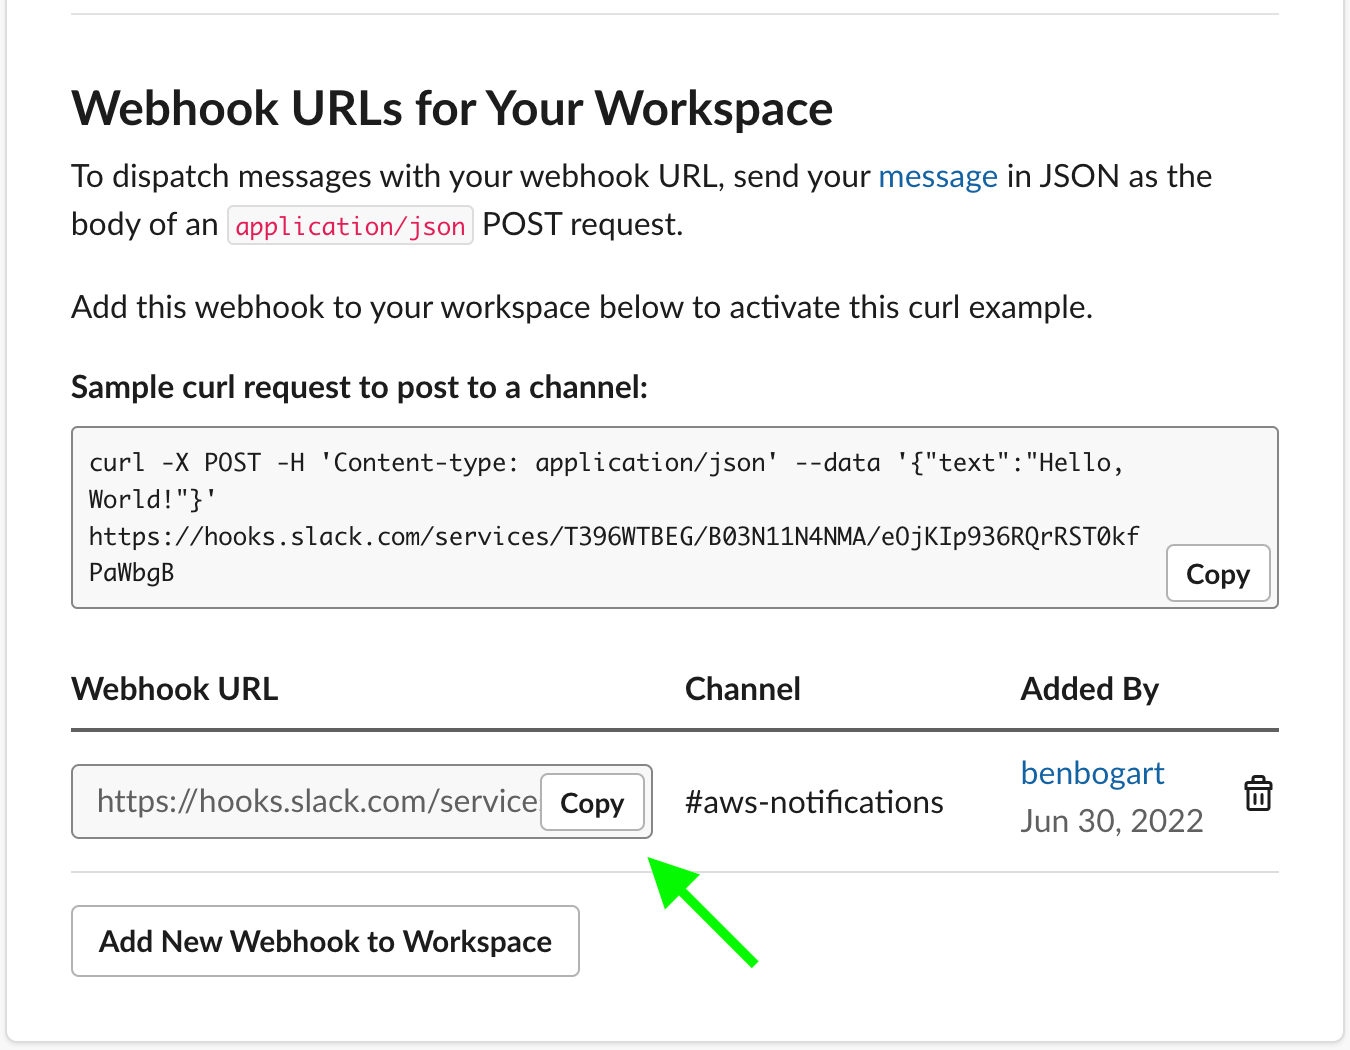Click the sample curl command code block
Screen dimensions: 1350x1050
pos(675,518)
